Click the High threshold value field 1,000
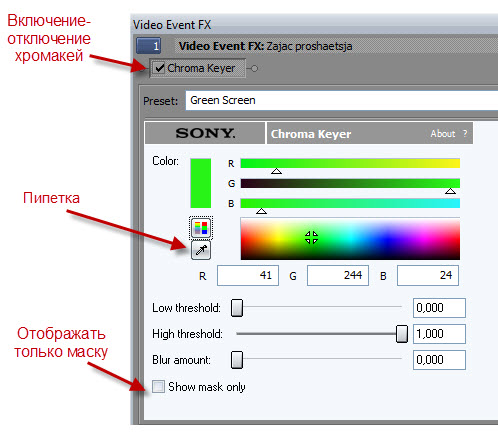This screenshot has height=439, width=498. coord(439,334)
